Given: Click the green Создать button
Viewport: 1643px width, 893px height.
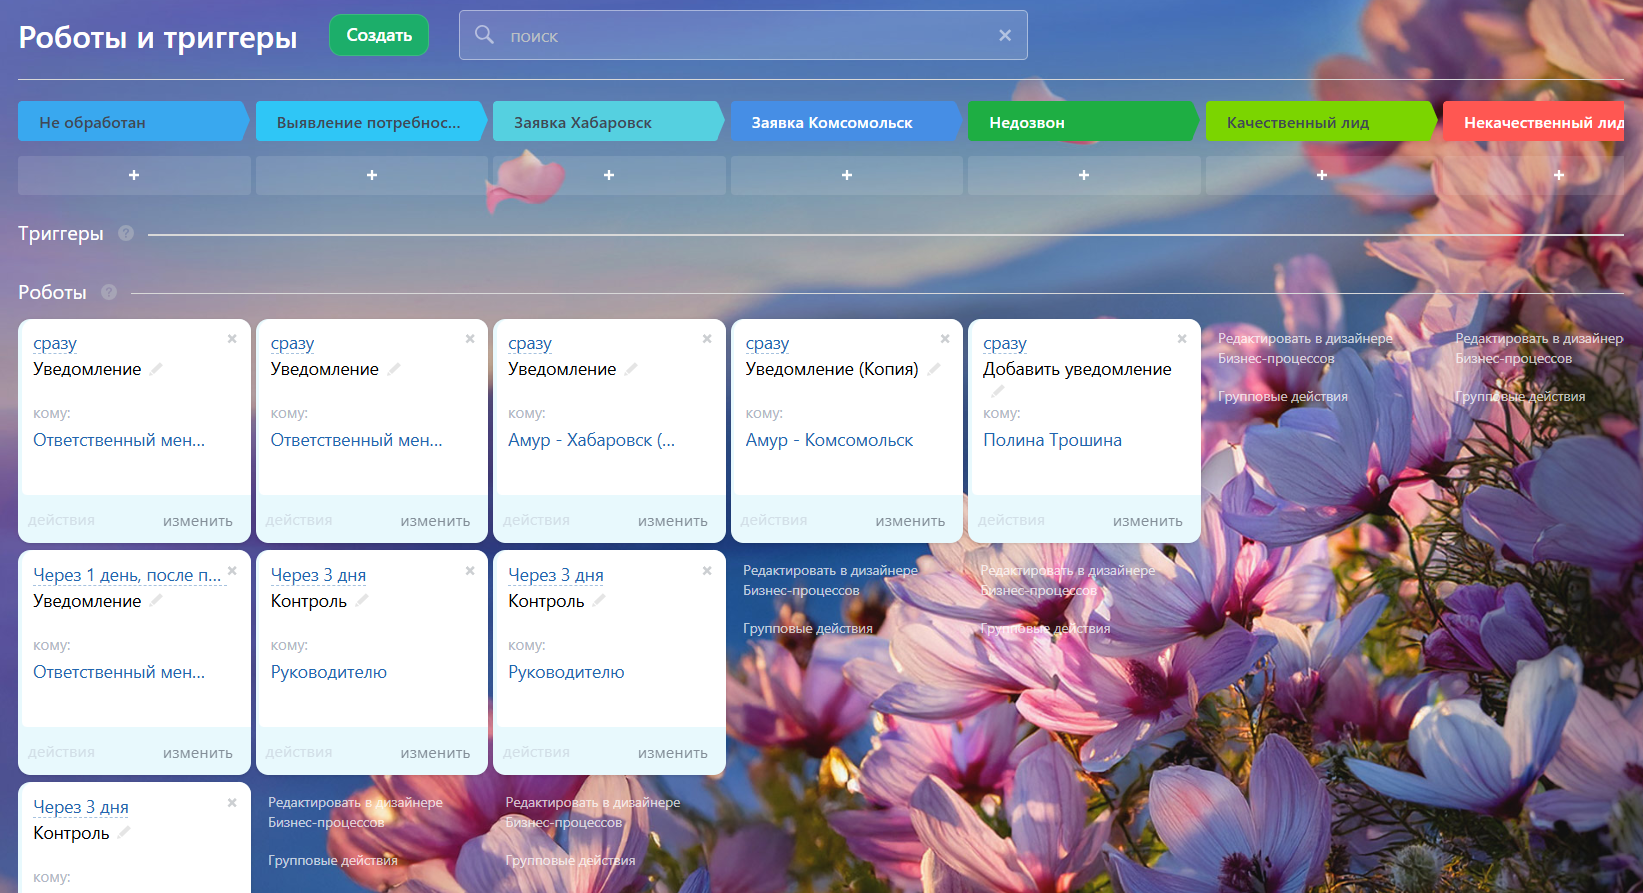Looking at the screenshot, I should [x=379, y=35].
